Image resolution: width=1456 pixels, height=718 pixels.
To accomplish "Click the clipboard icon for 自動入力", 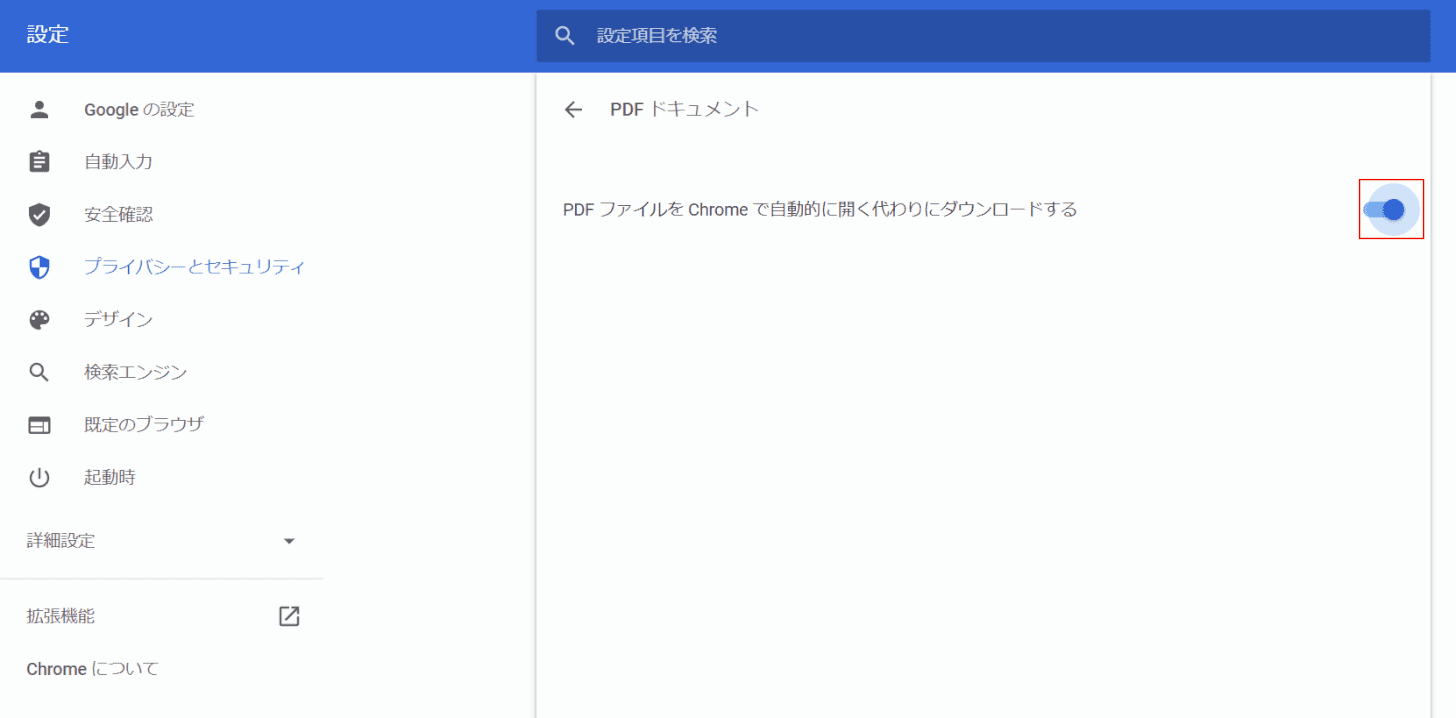I will pos(39,162).
